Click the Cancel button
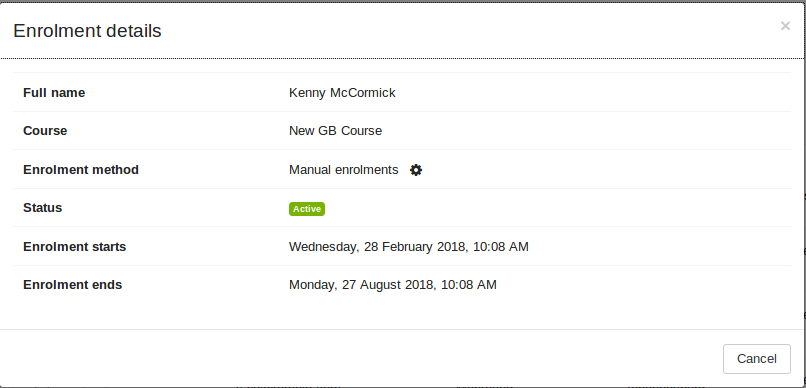Screen dimensions: 806x388 [x=757, y=359]
